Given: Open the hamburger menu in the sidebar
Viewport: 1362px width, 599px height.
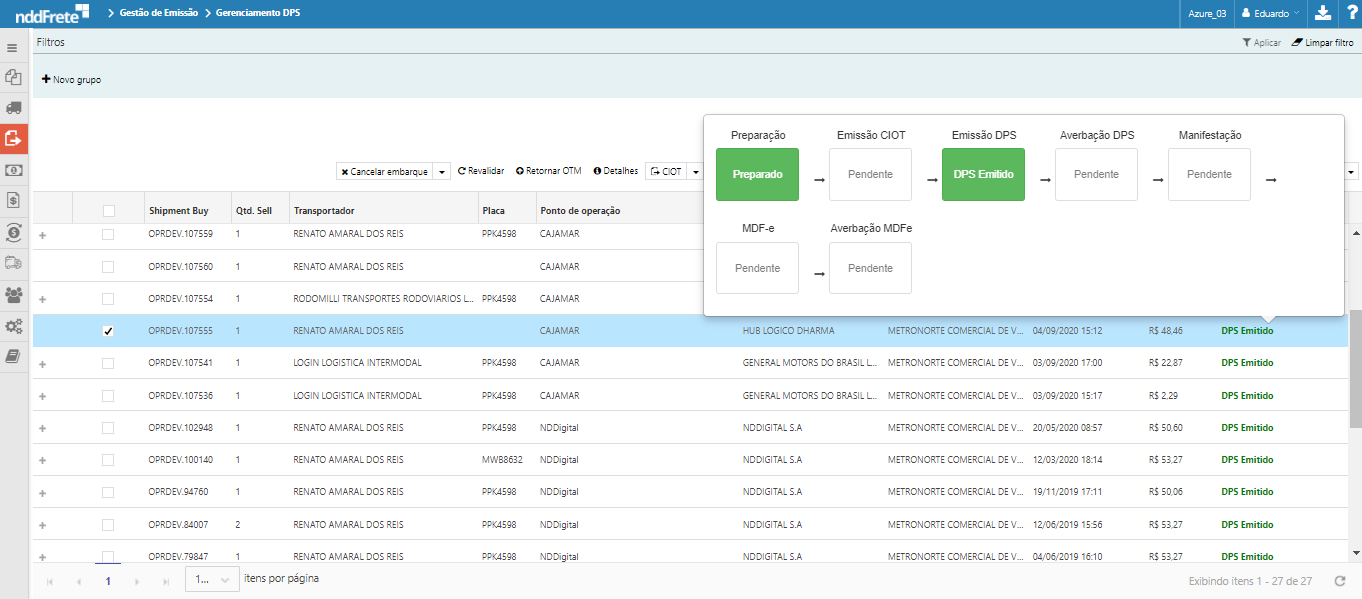Looking at the screenshot, I should [x=12, y=48].
